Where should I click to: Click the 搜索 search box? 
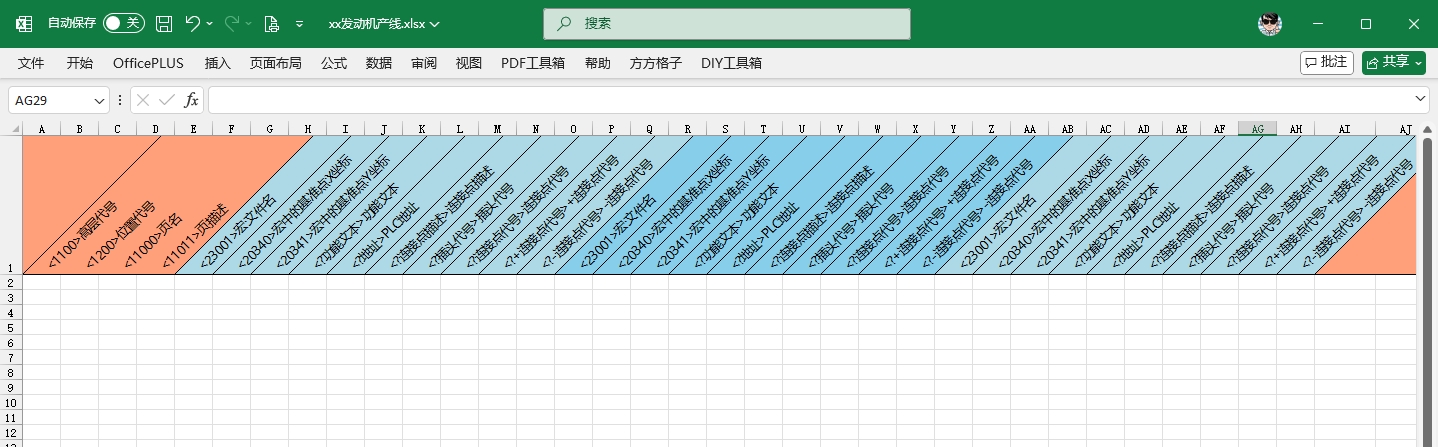pos(727,23)
